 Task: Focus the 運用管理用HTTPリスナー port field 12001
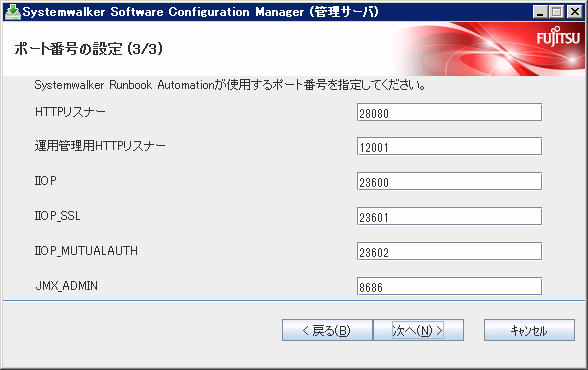tap(449, 147)
